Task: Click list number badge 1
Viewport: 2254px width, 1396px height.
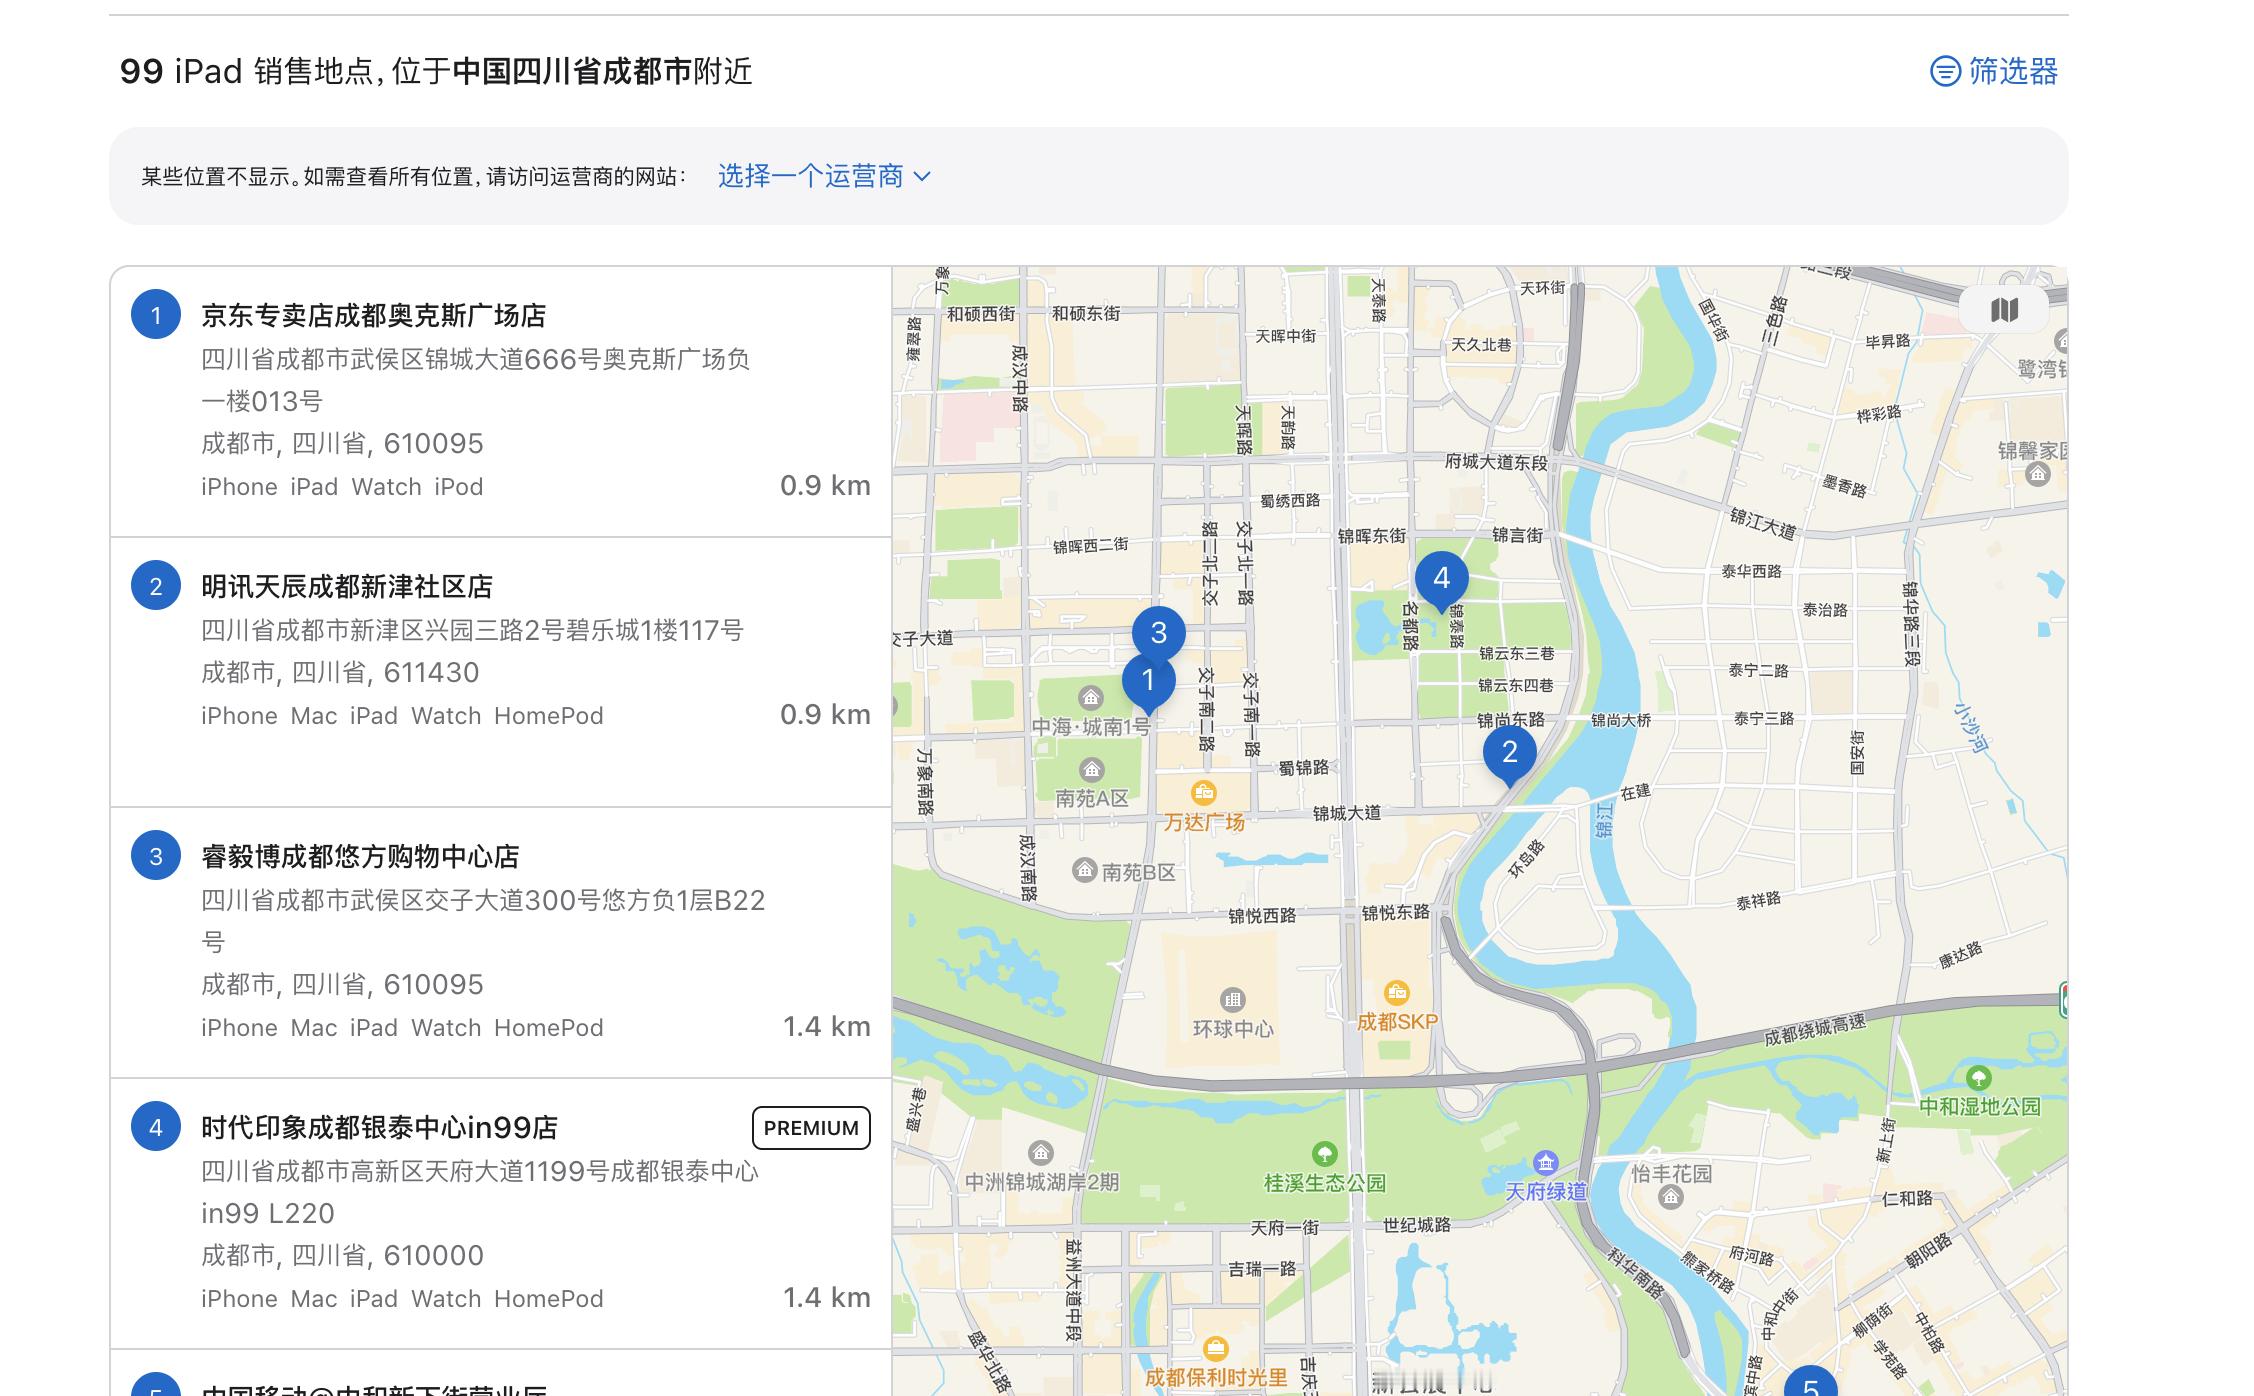Action: click(x=156, y=315)
